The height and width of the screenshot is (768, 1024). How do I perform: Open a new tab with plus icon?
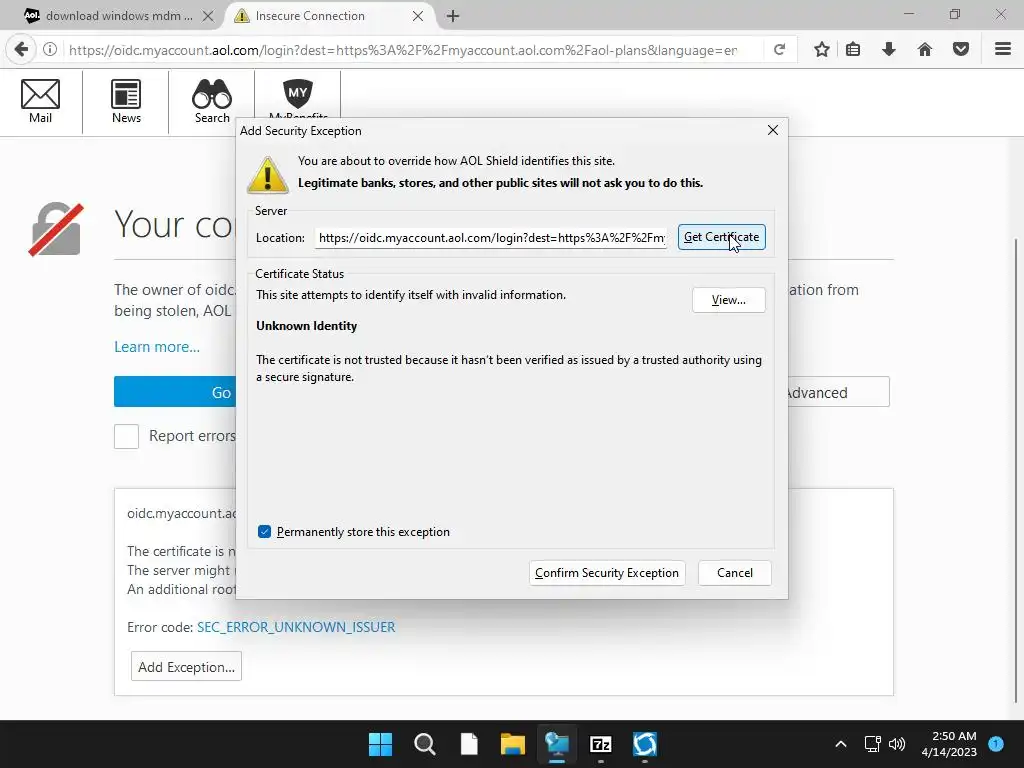(453, 16)
